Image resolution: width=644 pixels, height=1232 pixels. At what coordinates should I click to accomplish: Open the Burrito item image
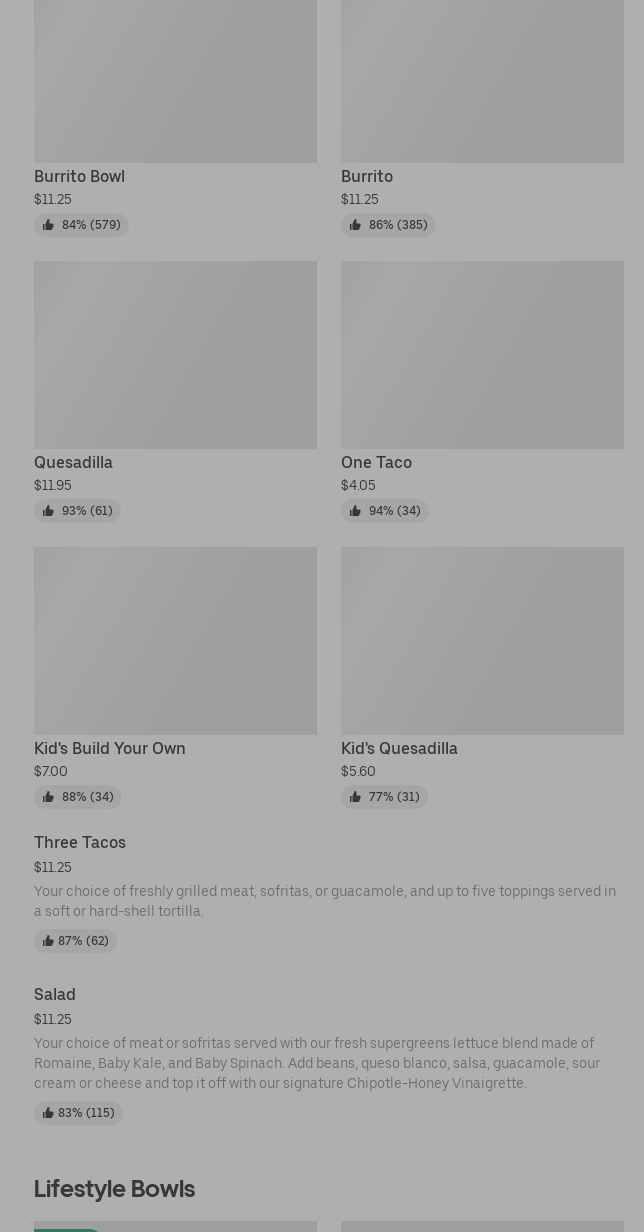pos(482,80)
